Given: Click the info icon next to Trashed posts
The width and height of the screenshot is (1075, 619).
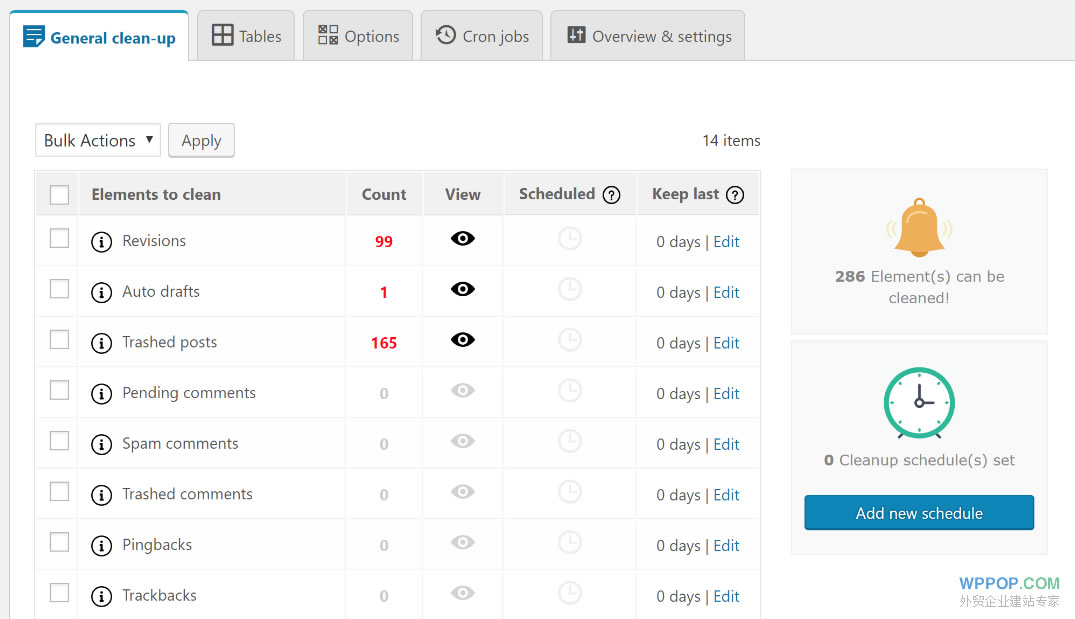Looking at the screenshot, I should [101, 343].
